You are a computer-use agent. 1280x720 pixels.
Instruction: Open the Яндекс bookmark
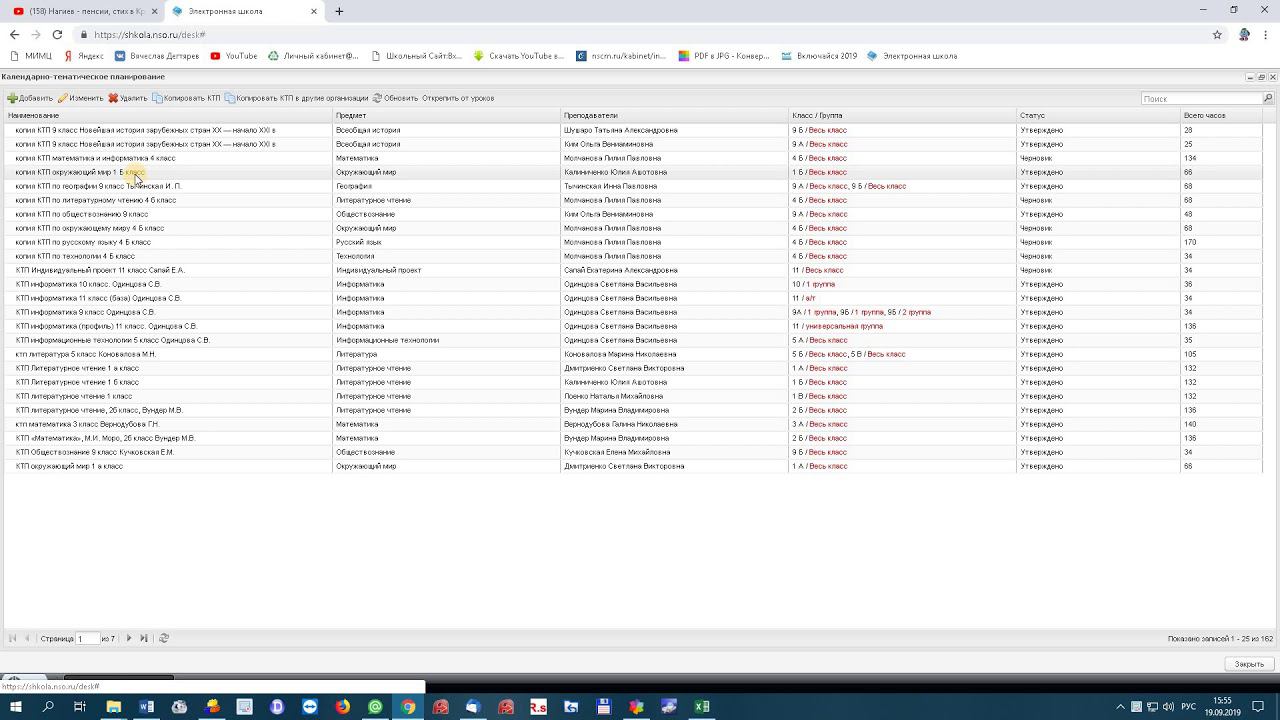83,56
